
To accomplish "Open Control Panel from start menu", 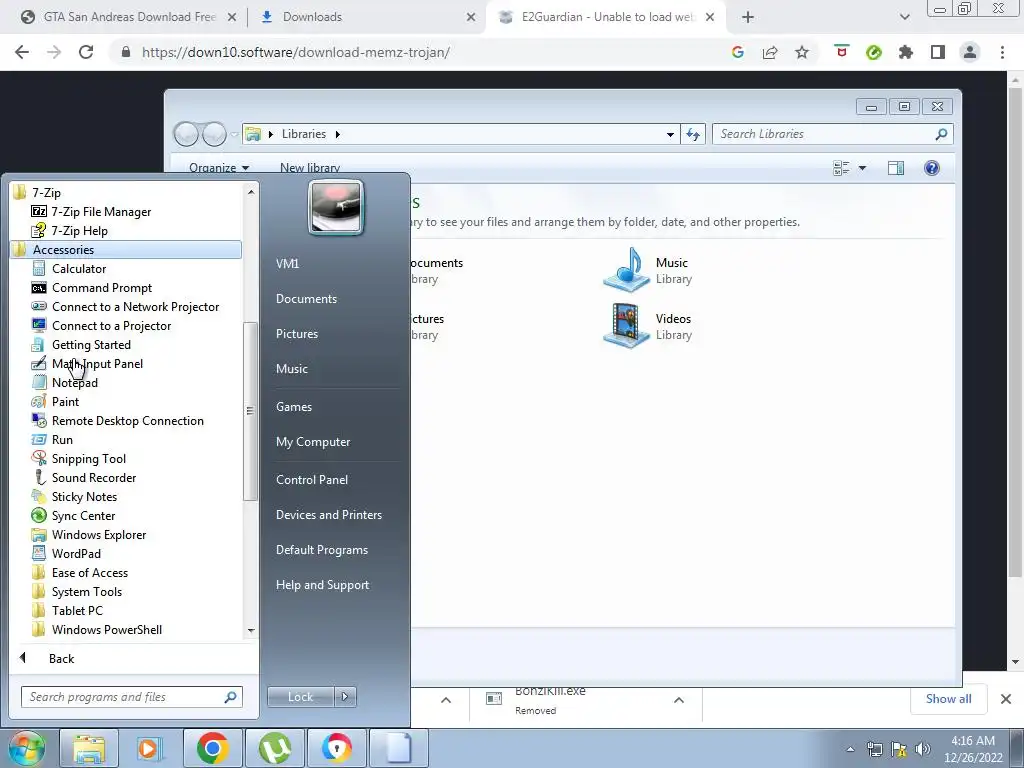I will tap(312, 479).
